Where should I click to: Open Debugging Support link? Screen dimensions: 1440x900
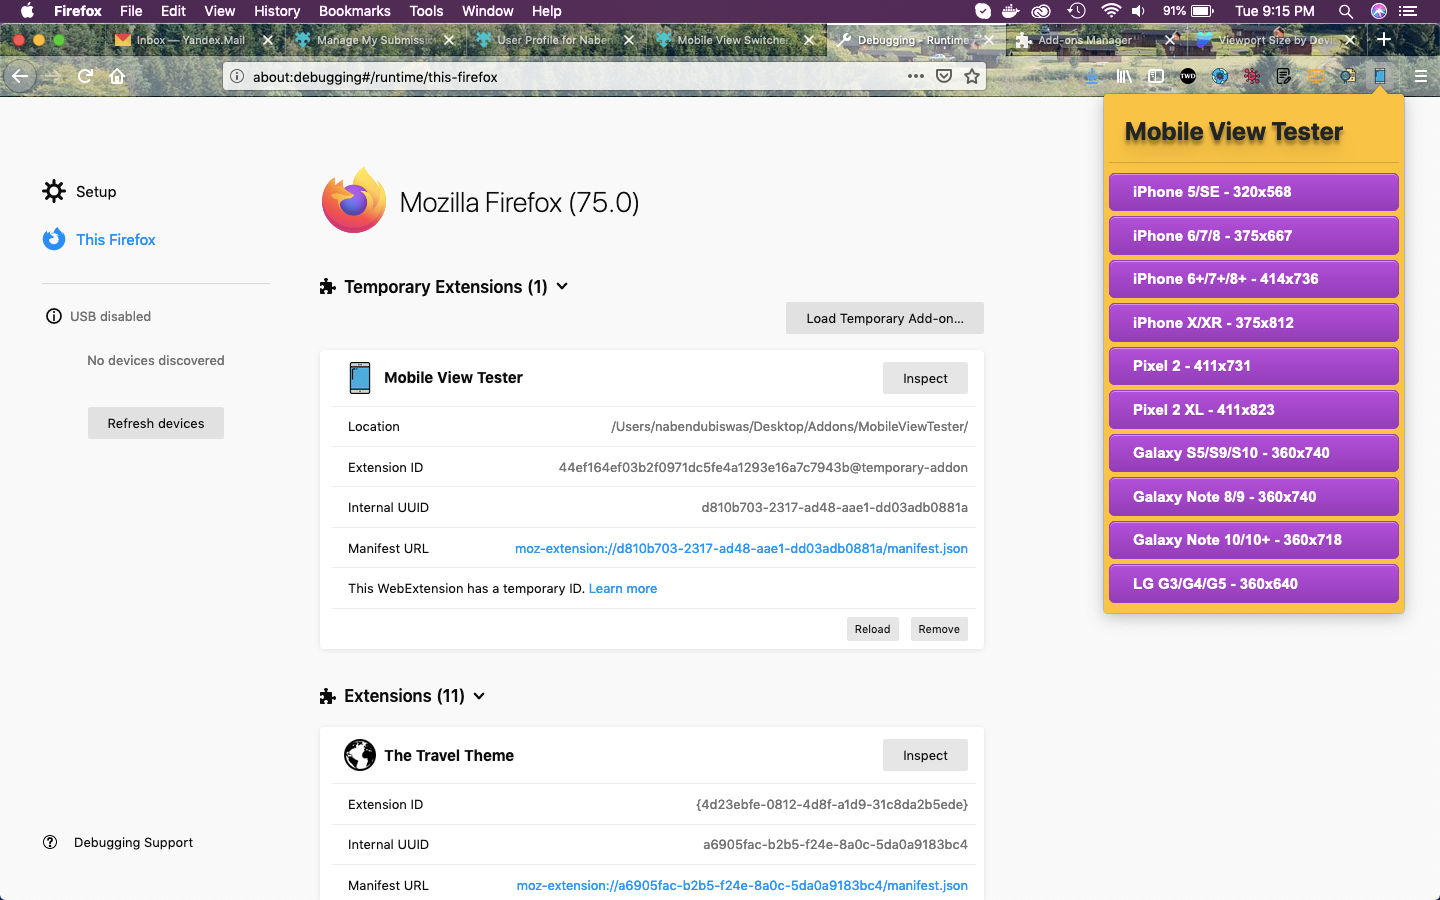pyautogui.click(x=118, y=842)
